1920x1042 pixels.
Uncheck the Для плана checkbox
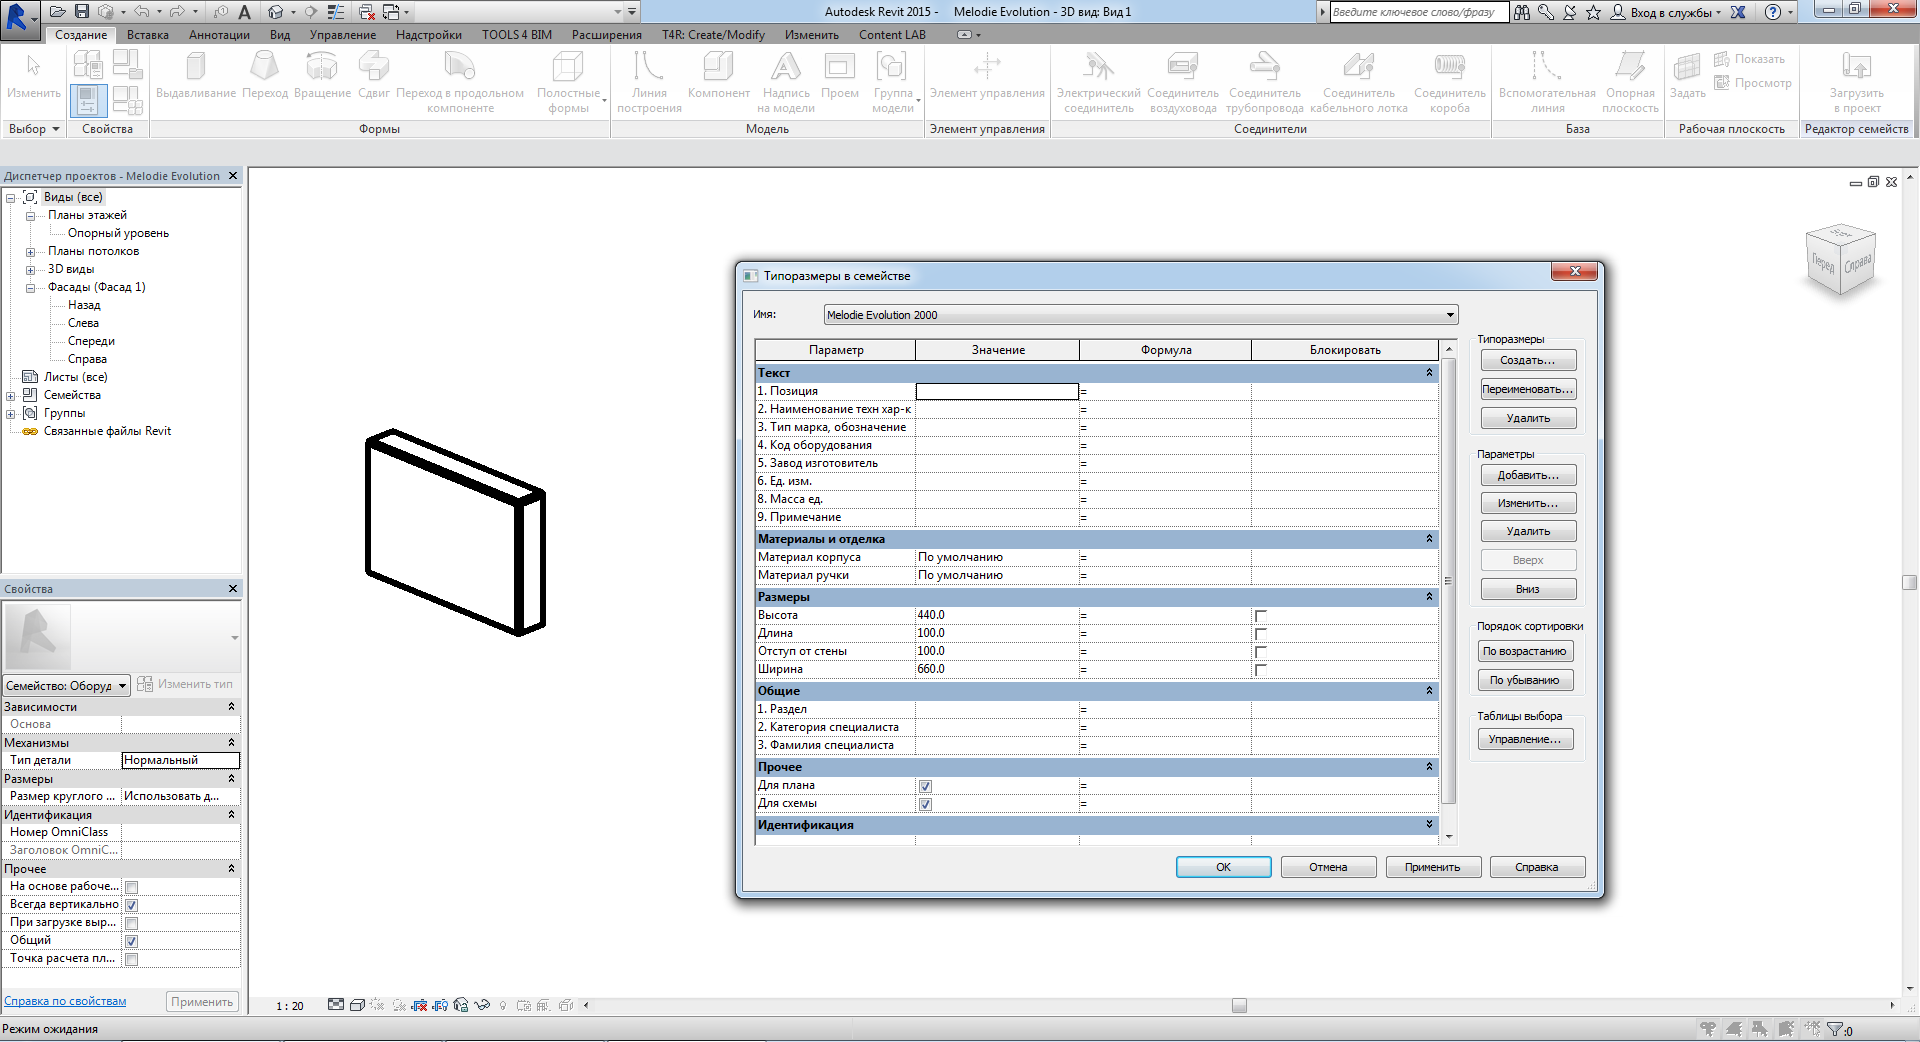[x=925, y=786]
